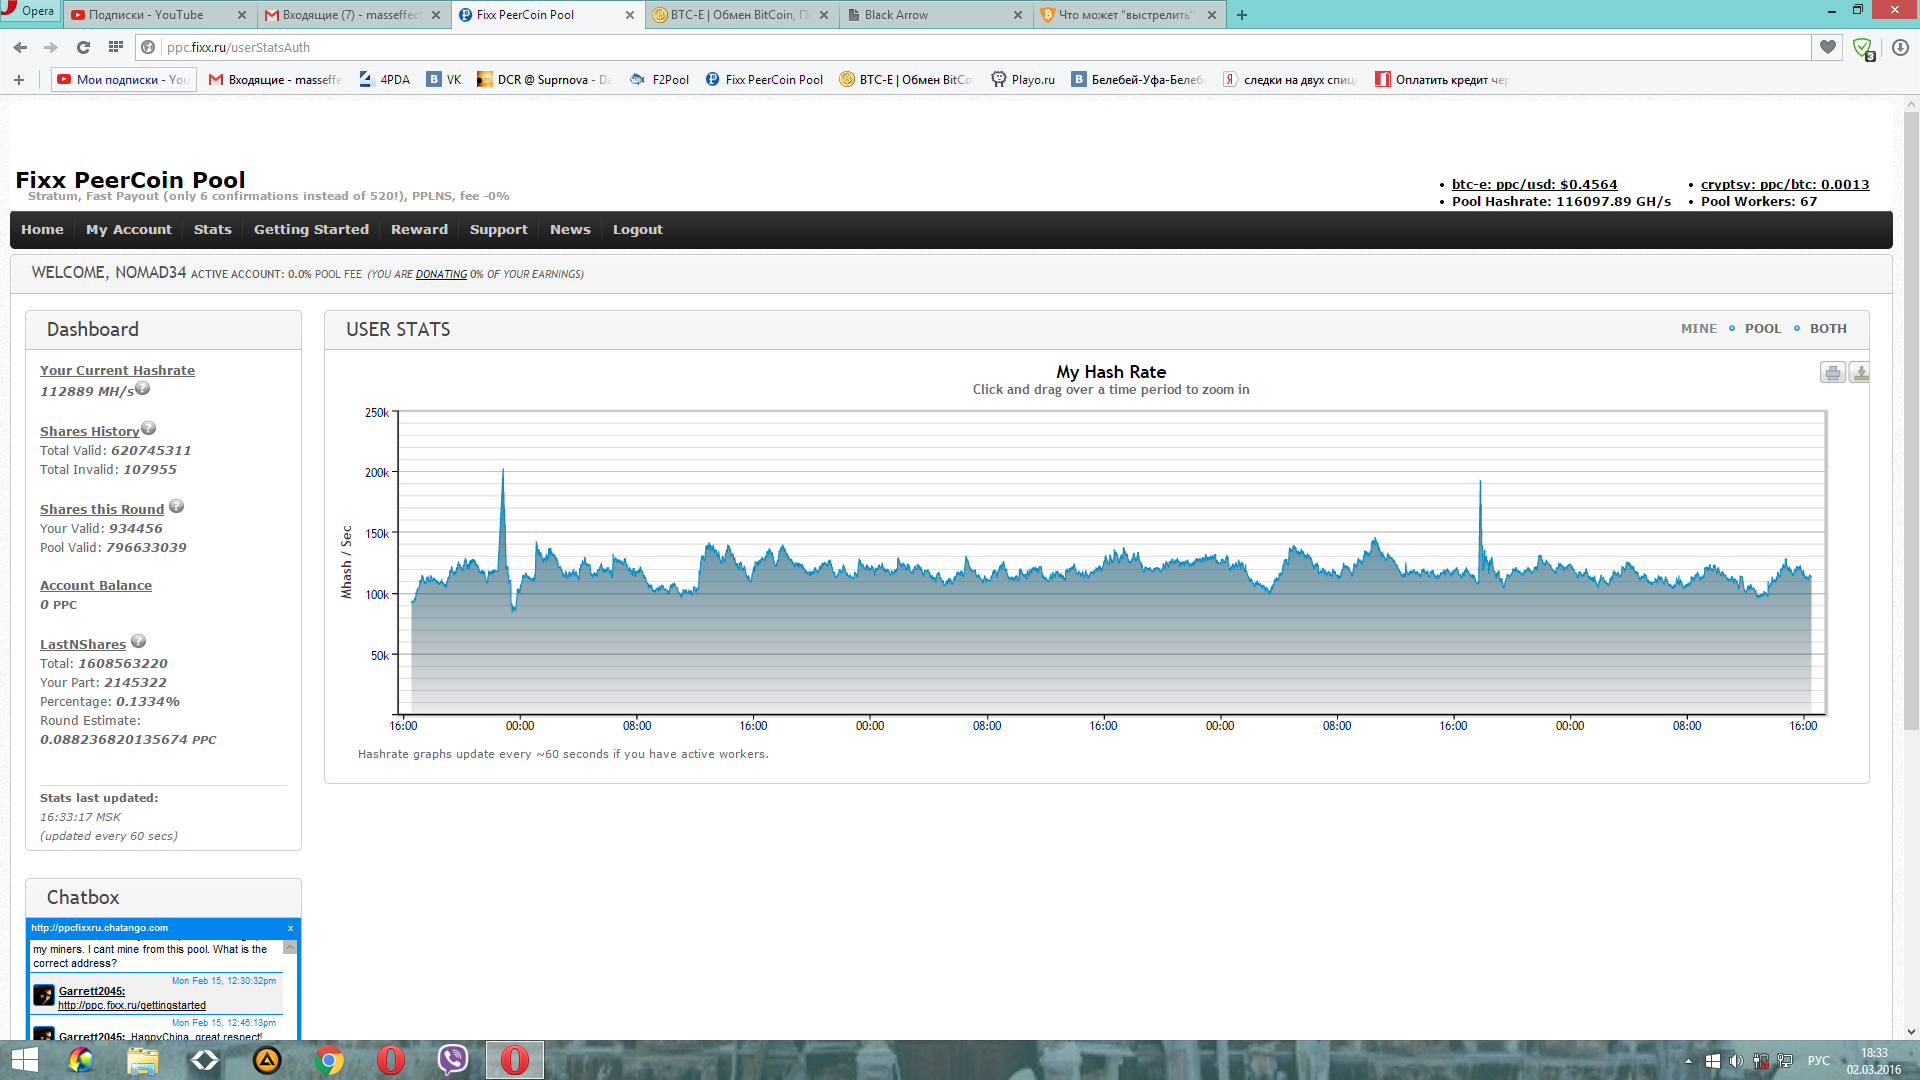Open Opera downloads icon in toolbar
Screen dimensions: 1920x1080
click(1900, 47)
